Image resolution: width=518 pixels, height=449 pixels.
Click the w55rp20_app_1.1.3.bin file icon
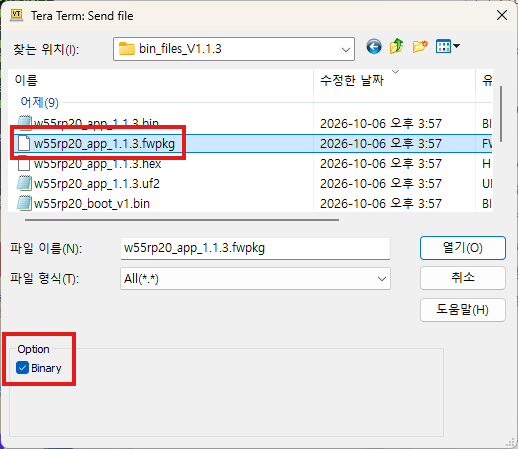25,123
